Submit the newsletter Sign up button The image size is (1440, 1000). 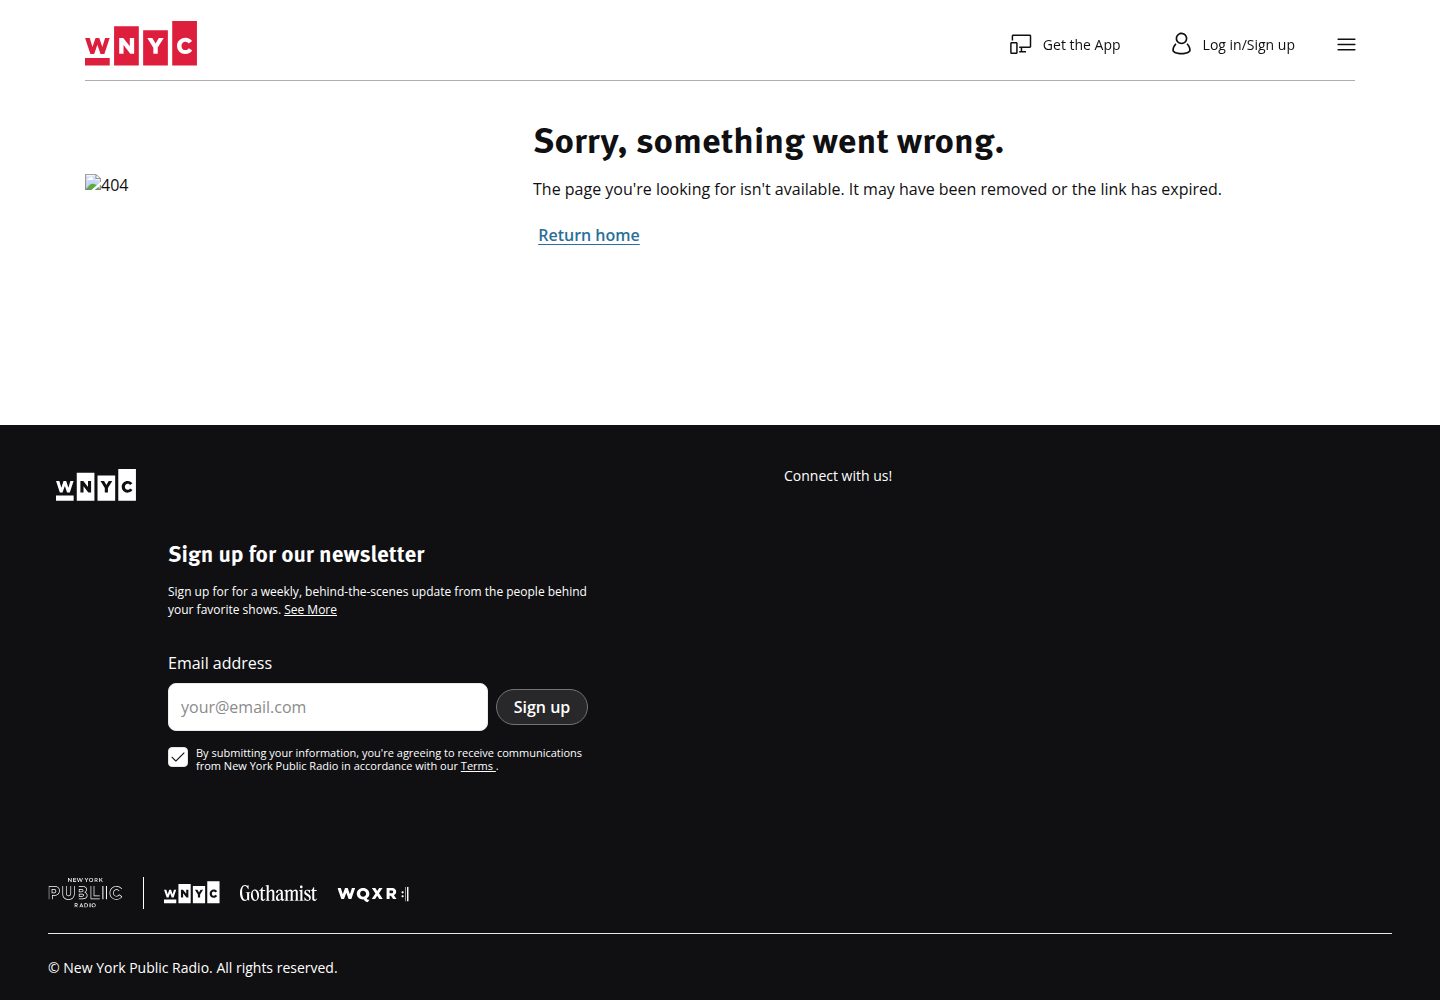[x=542, y=707]
